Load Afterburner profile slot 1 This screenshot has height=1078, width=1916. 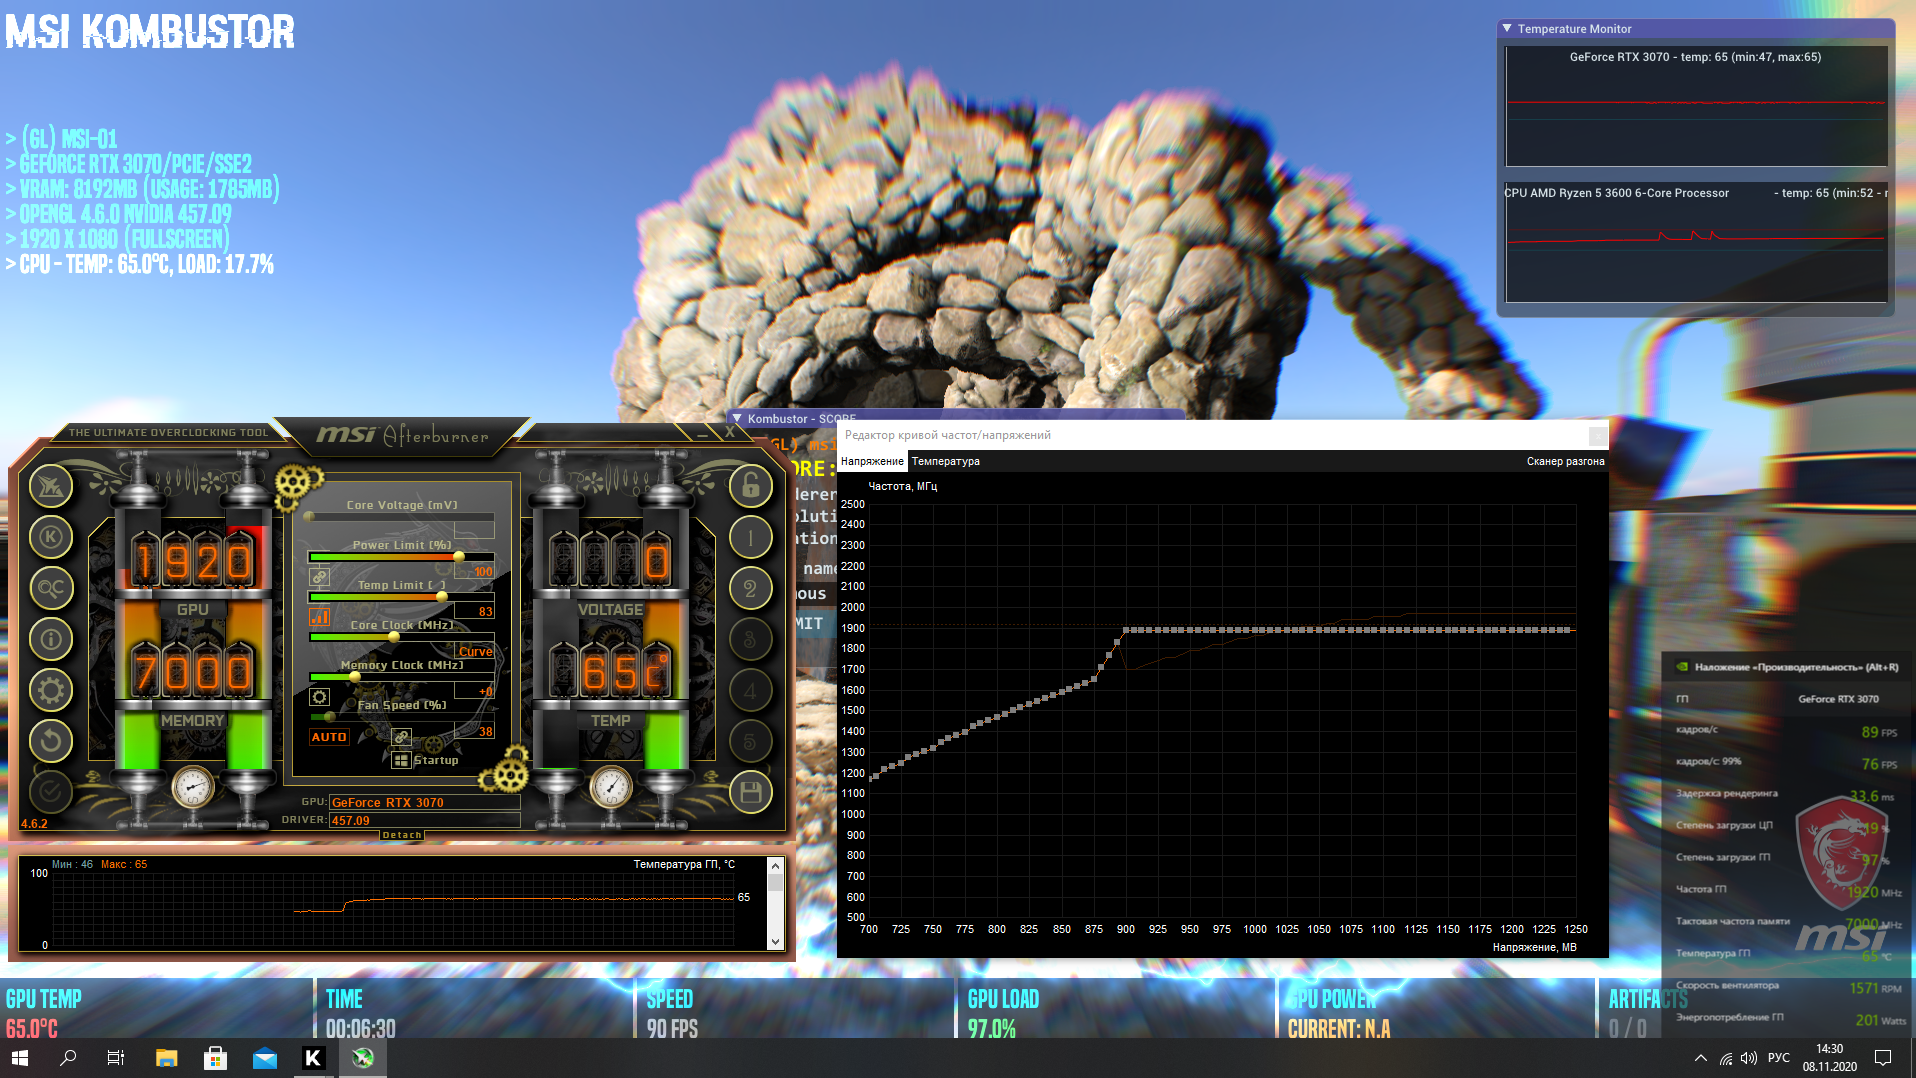click(751, 537)
